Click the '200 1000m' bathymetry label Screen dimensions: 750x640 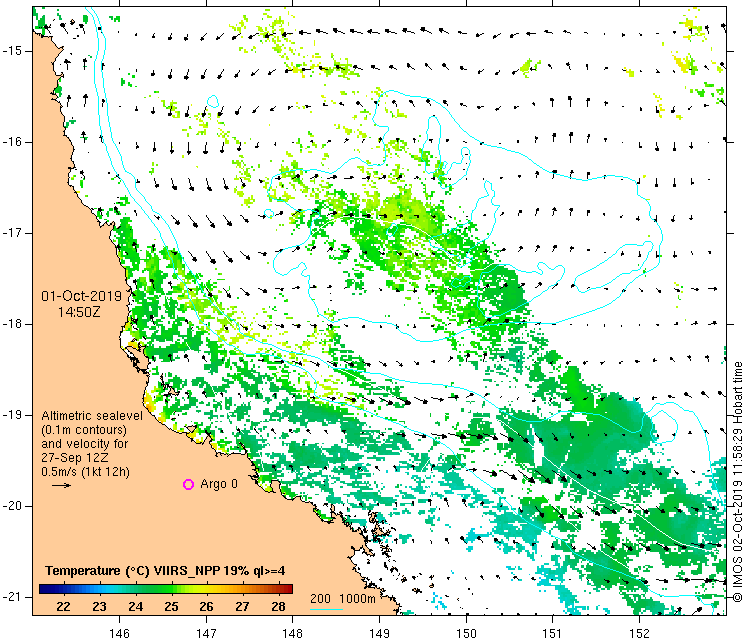click(342, 598)
